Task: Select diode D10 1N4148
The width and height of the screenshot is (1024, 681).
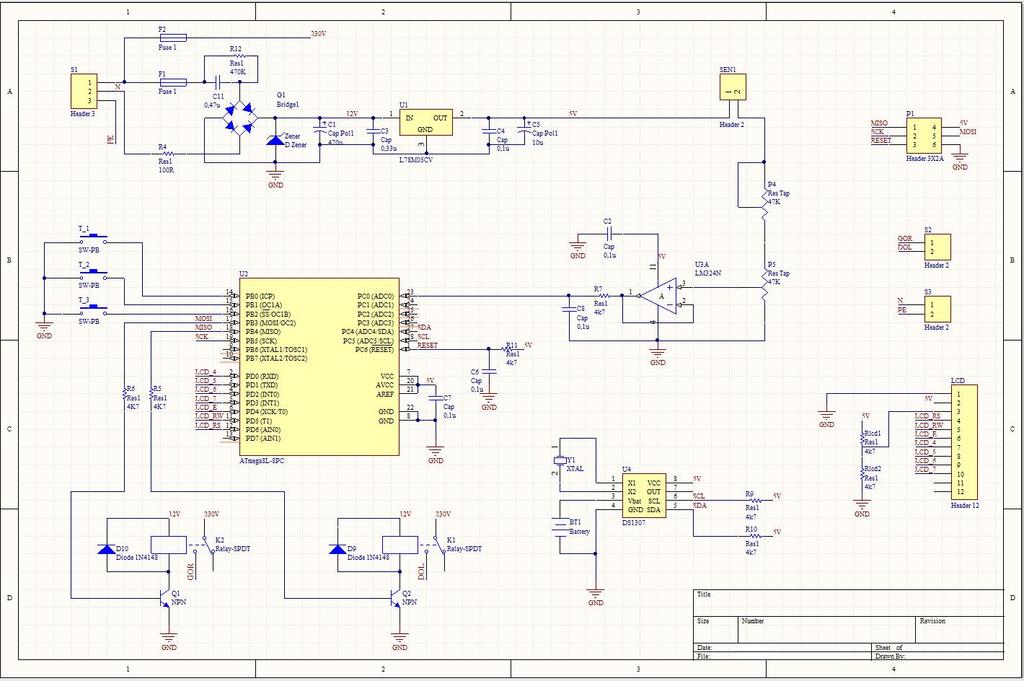Action: 106,550
